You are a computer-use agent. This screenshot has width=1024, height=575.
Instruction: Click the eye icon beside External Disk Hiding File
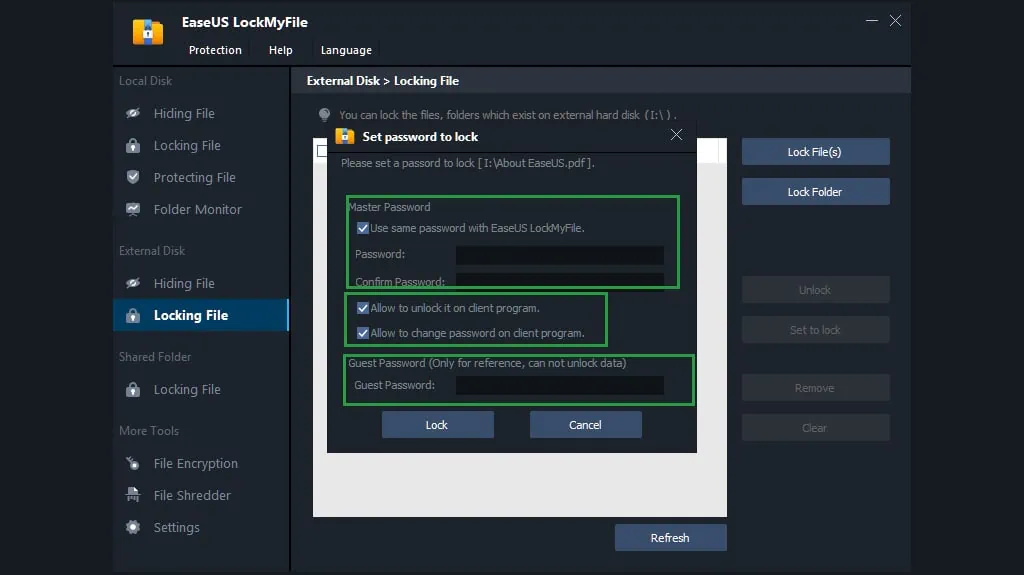(133, 283)
